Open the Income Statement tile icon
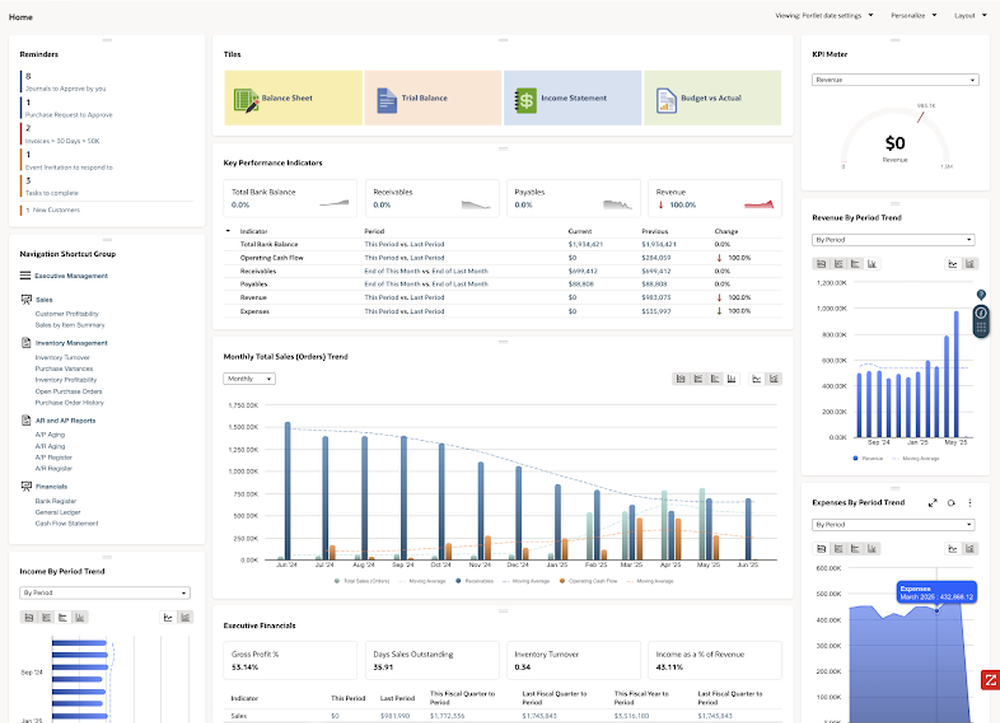Viewport: 1000px width, 723px height. coord(525,99)
